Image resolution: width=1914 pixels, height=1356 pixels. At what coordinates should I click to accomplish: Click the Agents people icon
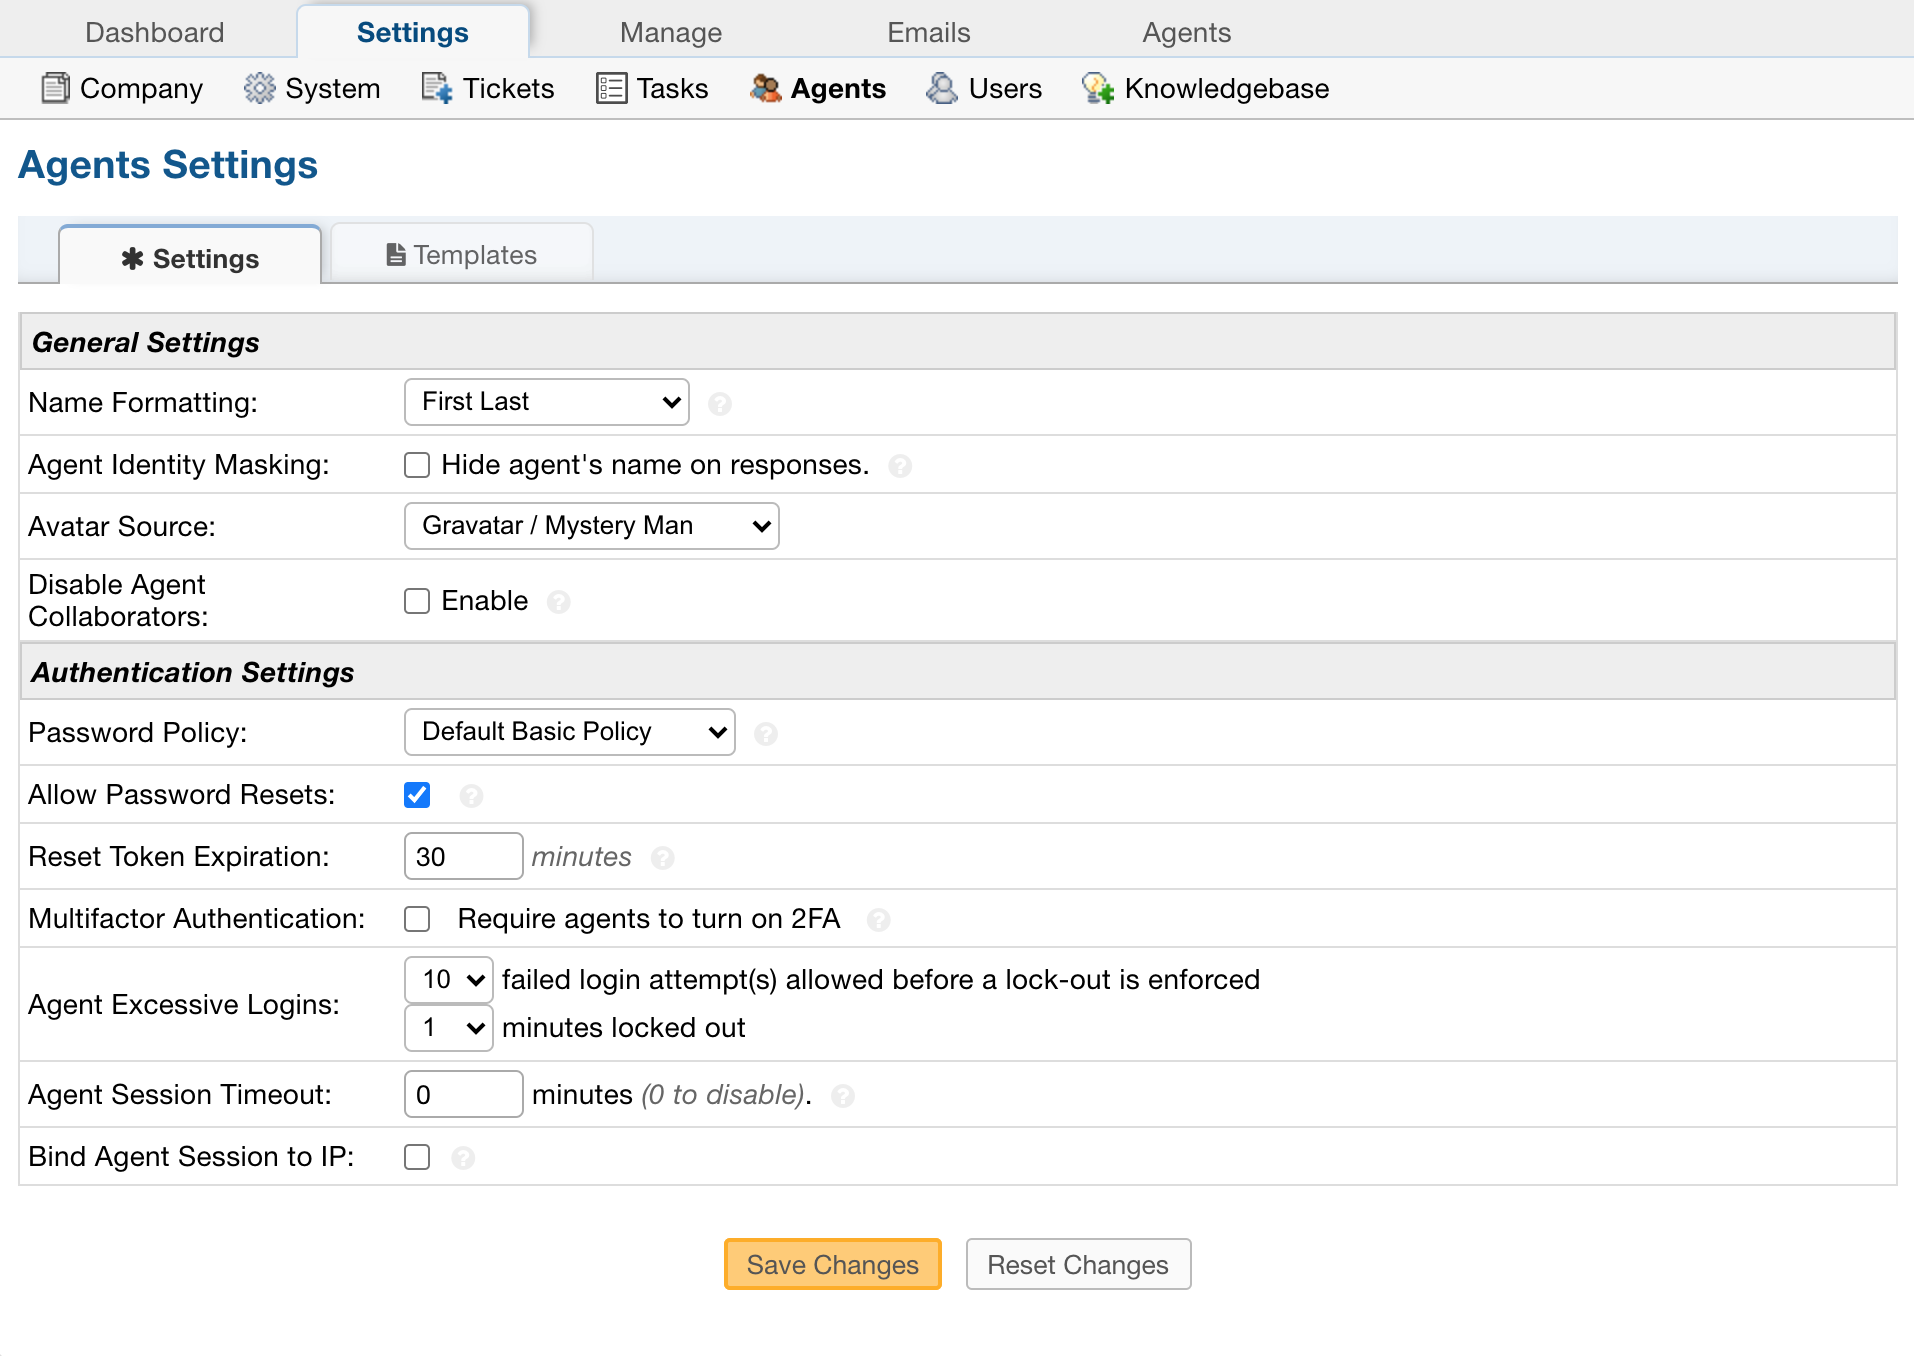(x=765, y=88)
